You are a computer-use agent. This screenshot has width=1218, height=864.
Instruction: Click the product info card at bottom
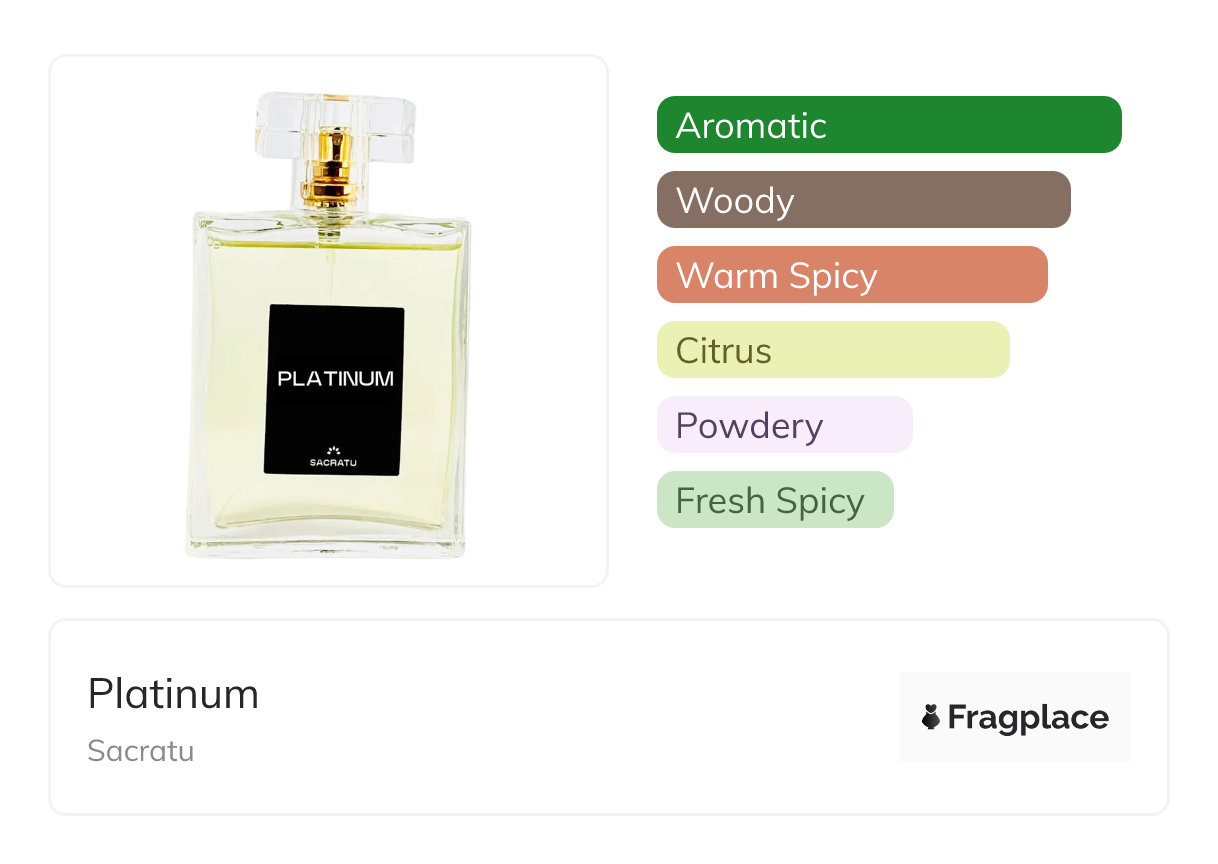coord(609,717)
